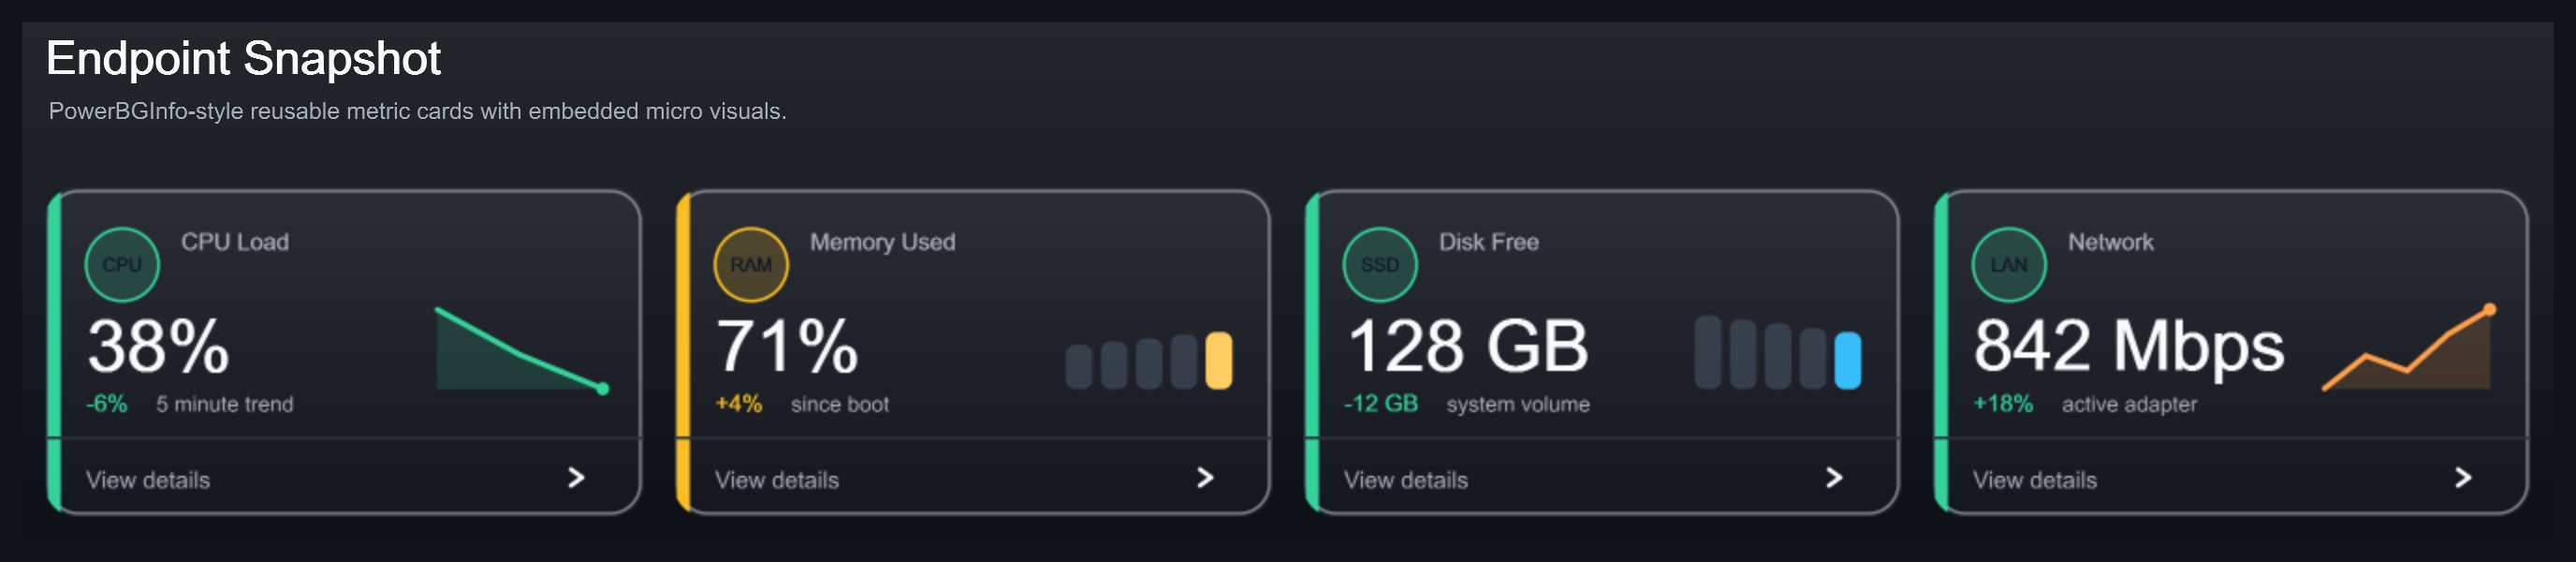
Task: Expand Disk Free details chevron arrow
Action: [x=1834, y=478]
